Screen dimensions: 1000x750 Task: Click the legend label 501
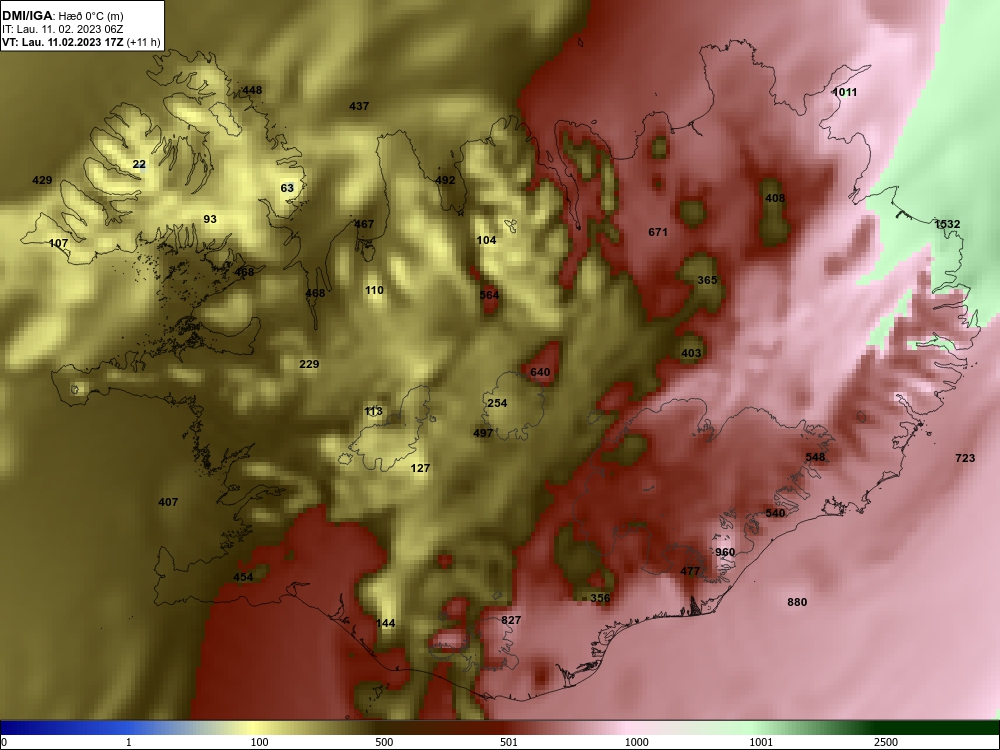coord(509,742)
